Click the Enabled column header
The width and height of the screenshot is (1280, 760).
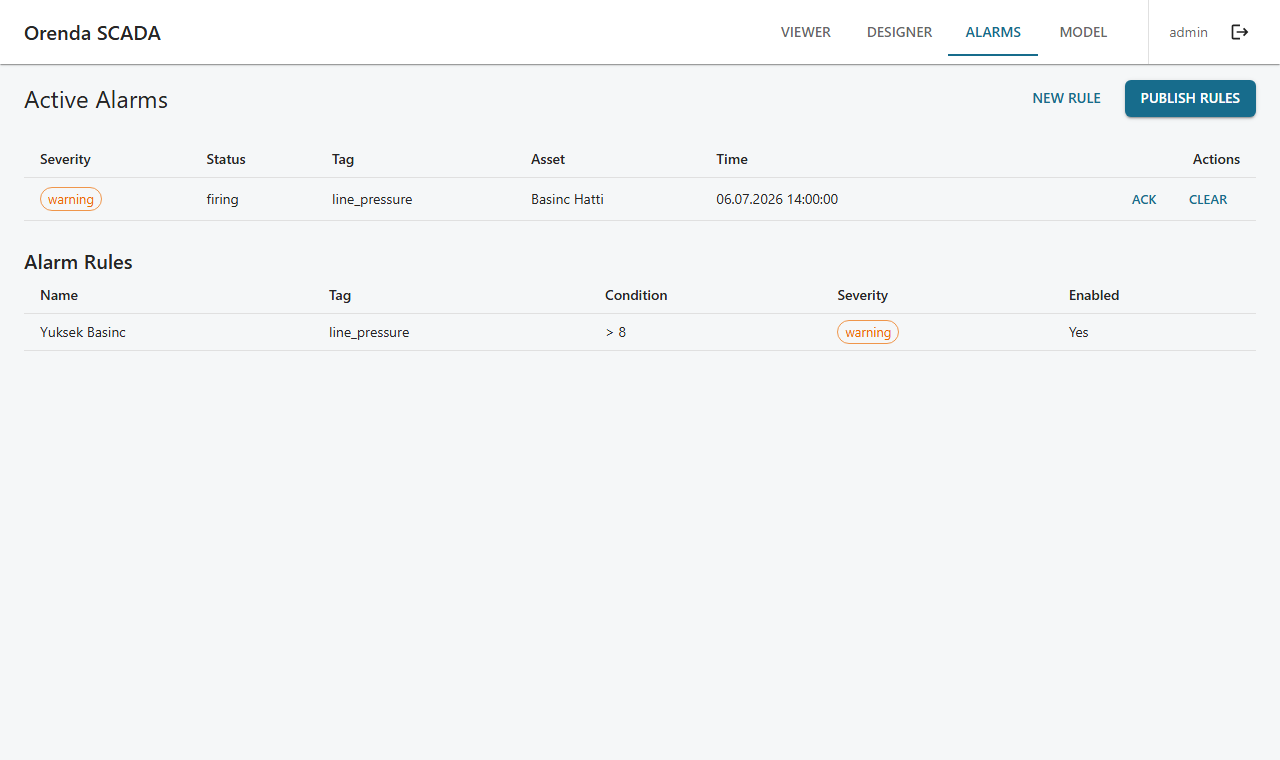[x=1094, y=295]
